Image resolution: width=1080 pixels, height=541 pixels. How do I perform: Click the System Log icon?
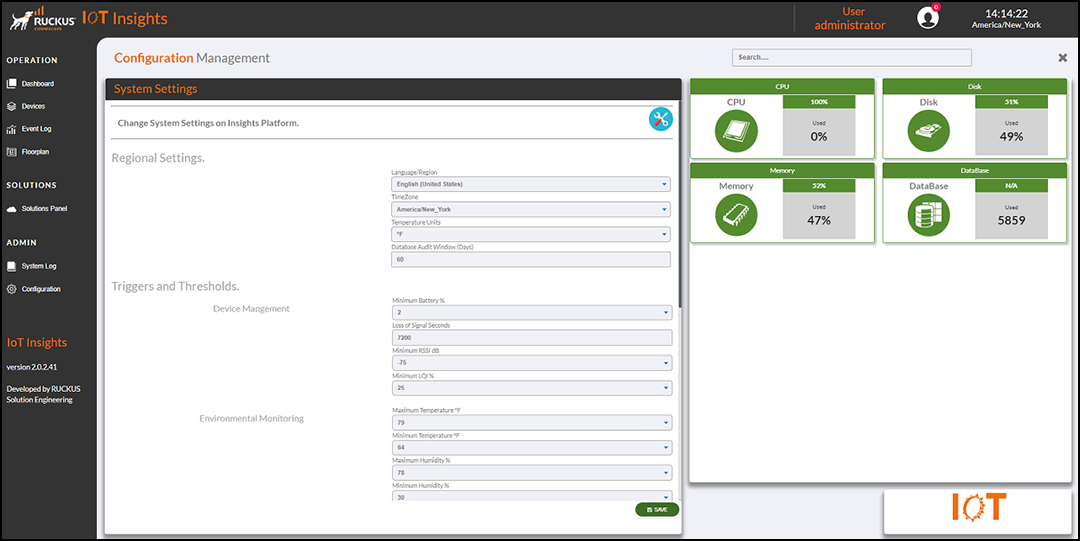pyautogui.click(x=11, y=266)
